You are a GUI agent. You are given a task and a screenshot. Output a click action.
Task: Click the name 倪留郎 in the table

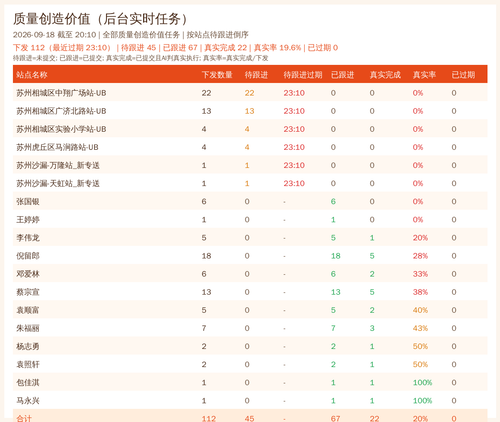click(28, 256)
